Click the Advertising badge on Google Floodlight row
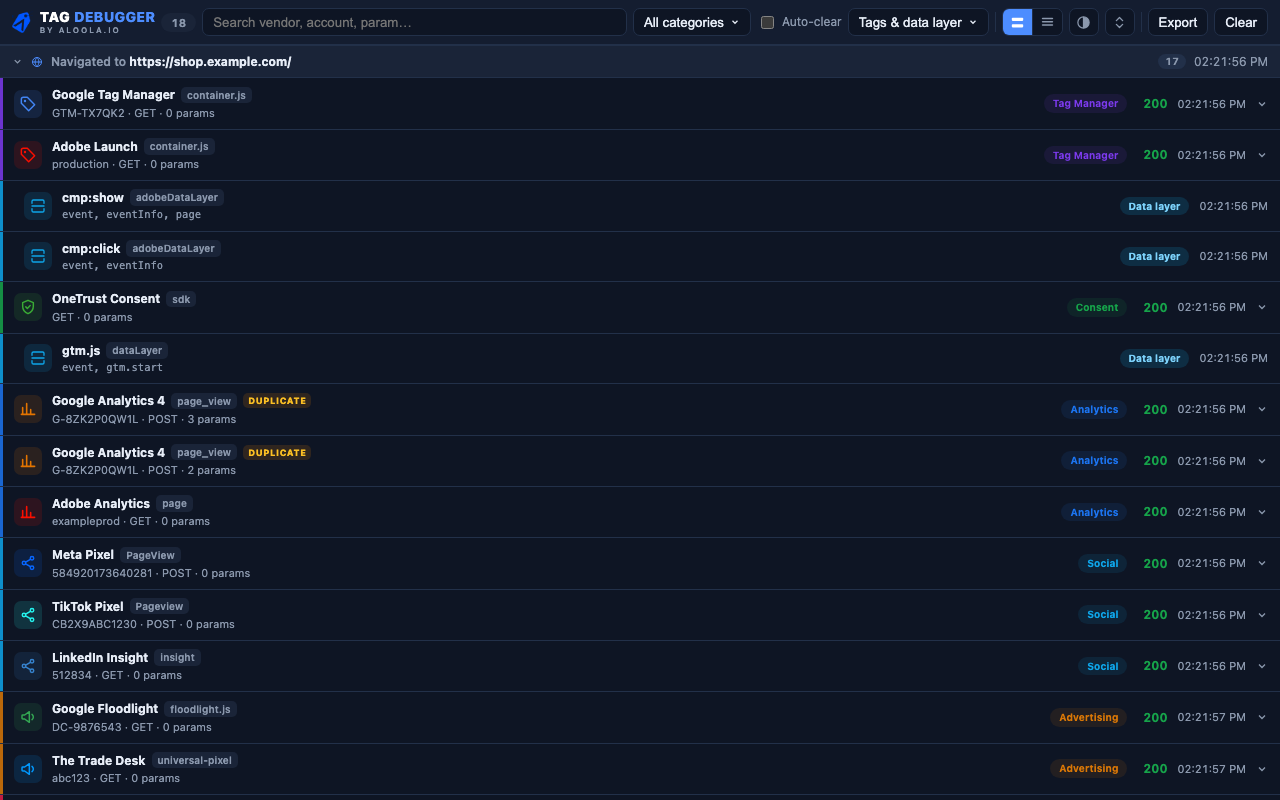 click(1088, 717)
